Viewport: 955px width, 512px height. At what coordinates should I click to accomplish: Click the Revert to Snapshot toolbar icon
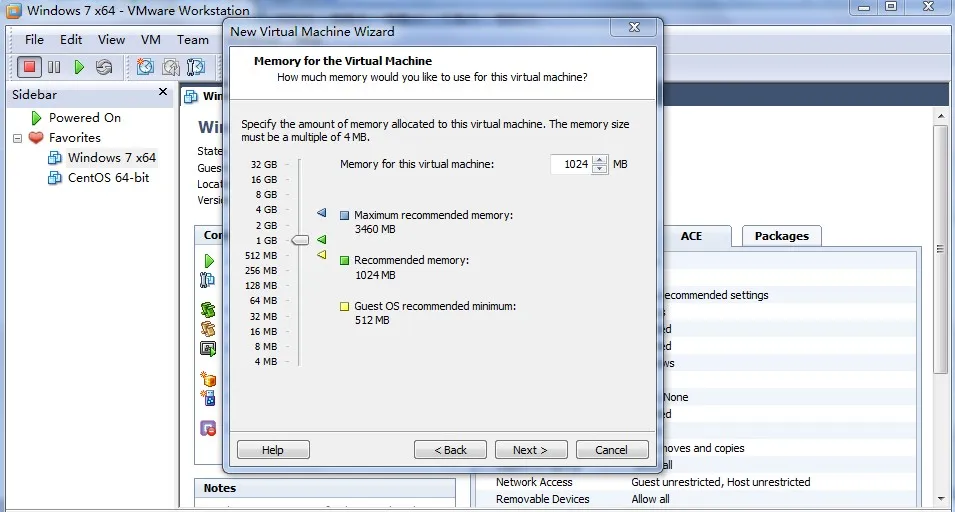point(171,67)
